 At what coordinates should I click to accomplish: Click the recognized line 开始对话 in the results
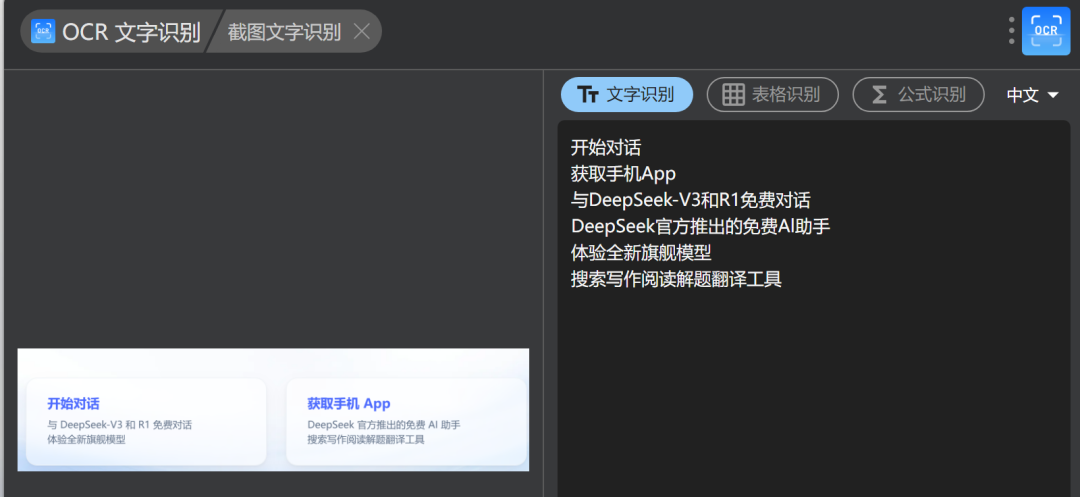click(606, 147)
